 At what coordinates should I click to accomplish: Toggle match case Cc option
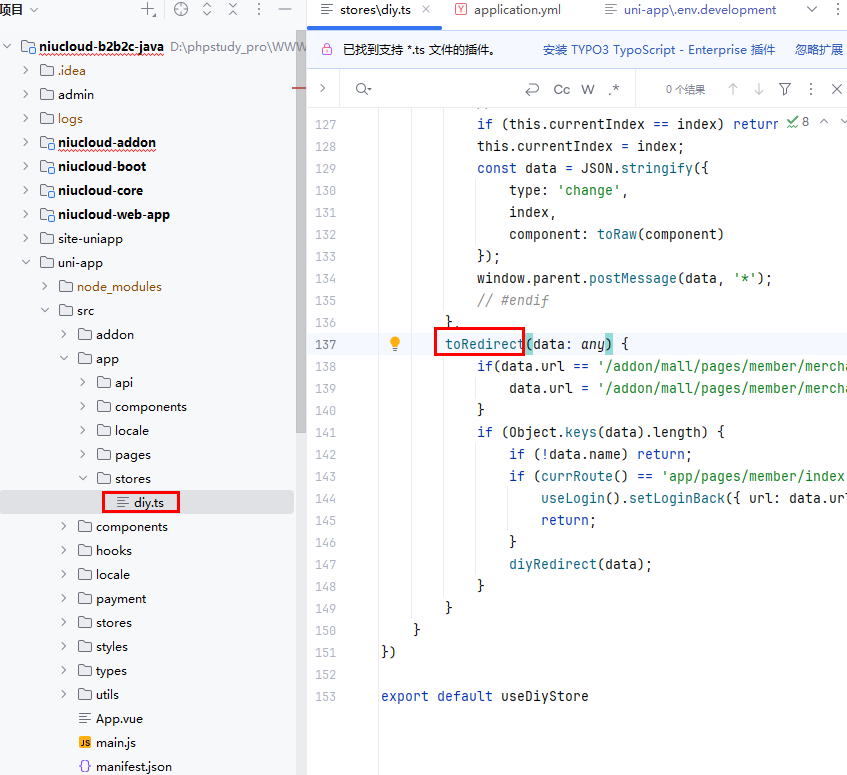(562, 89)
